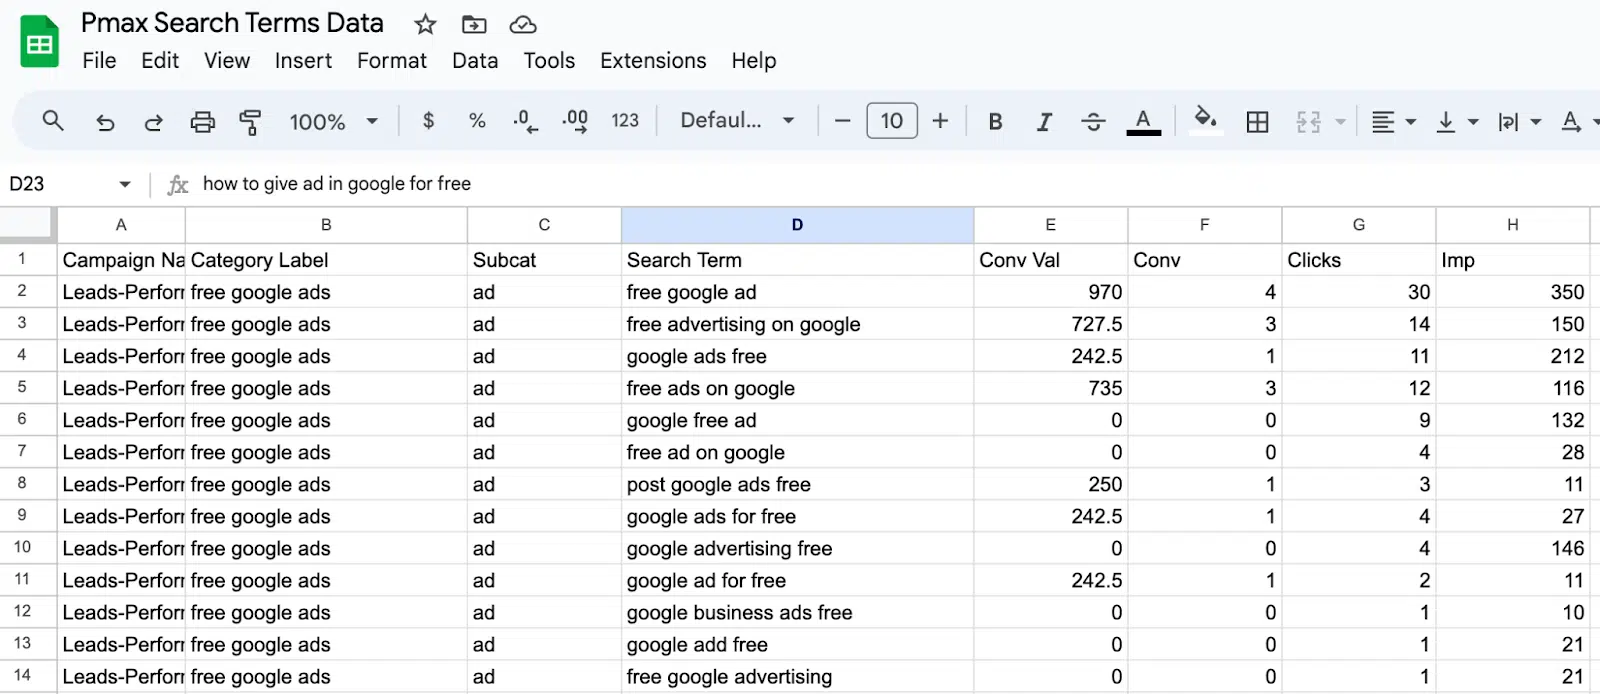This screenshot has height=694, width=1600.
Task: Open the Tools menu
Action: click(549, 61)
